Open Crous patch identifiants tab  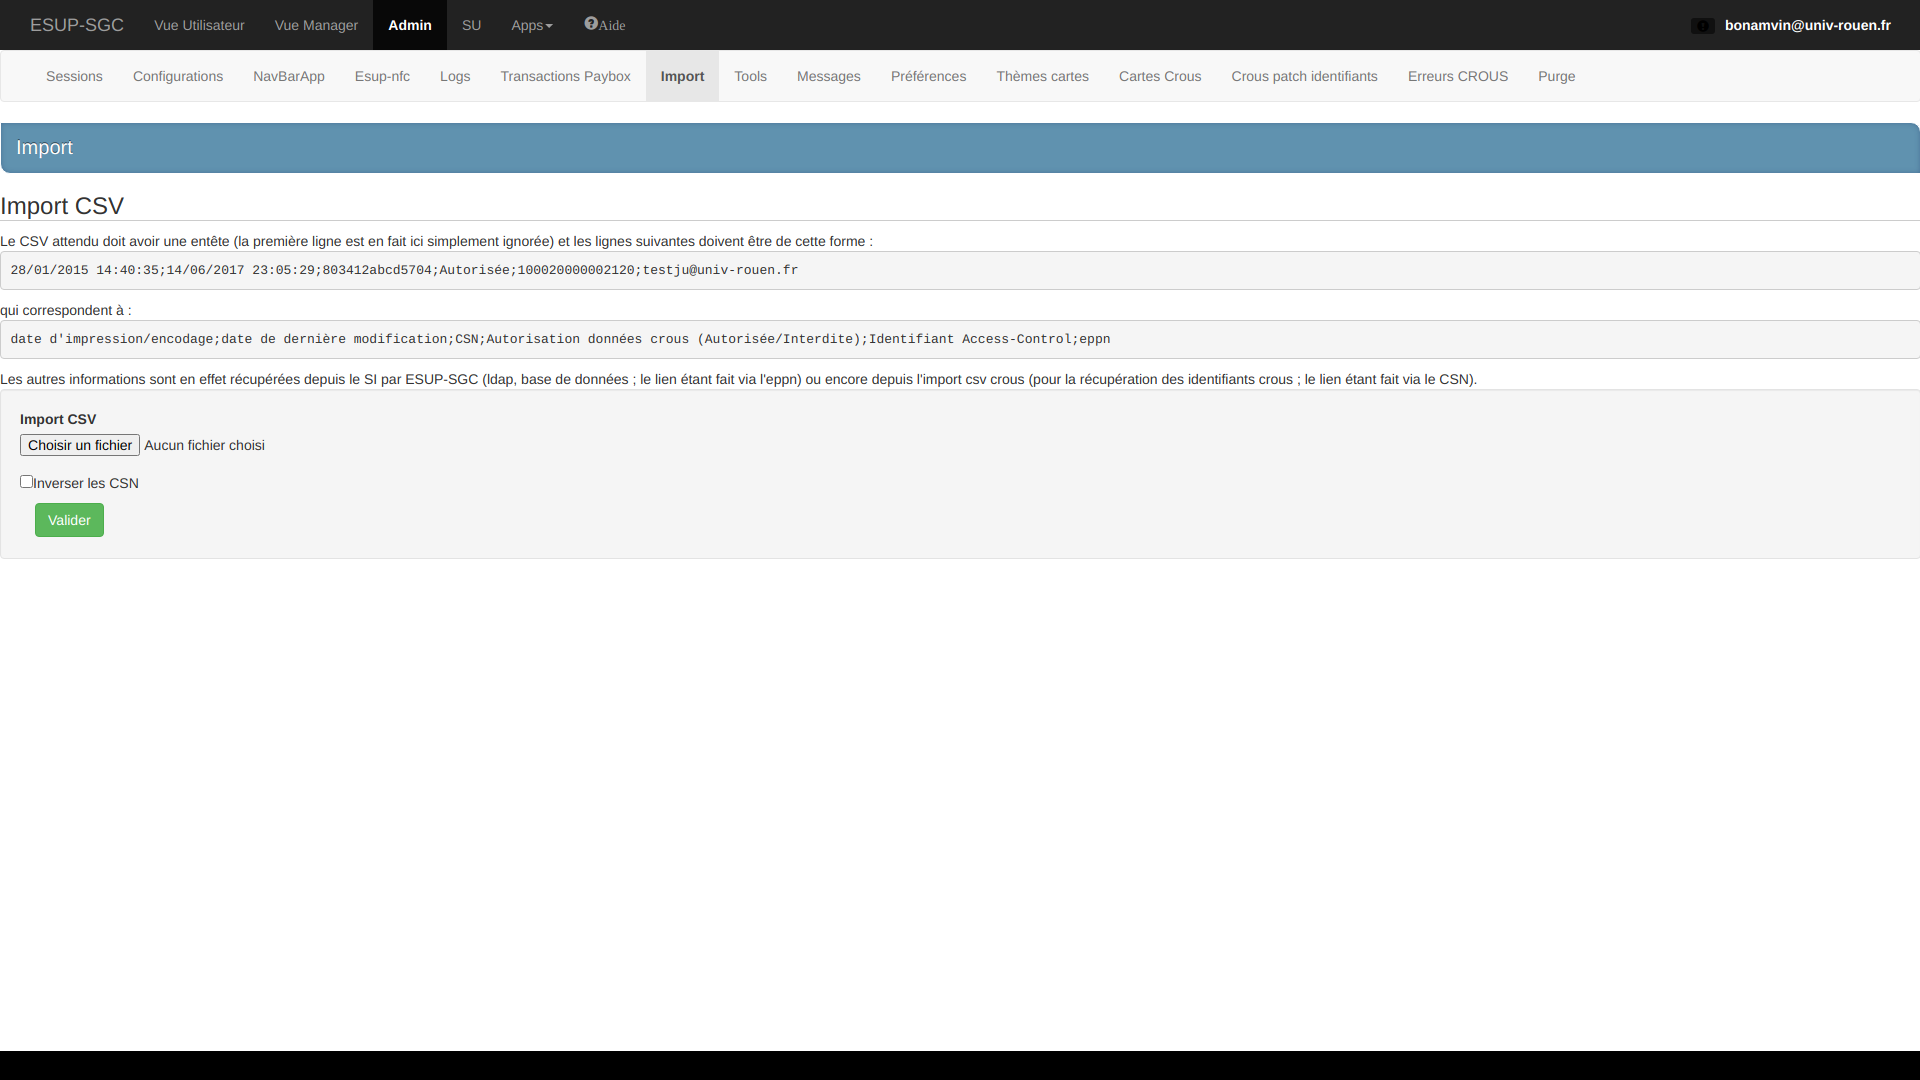(1304, 76)
